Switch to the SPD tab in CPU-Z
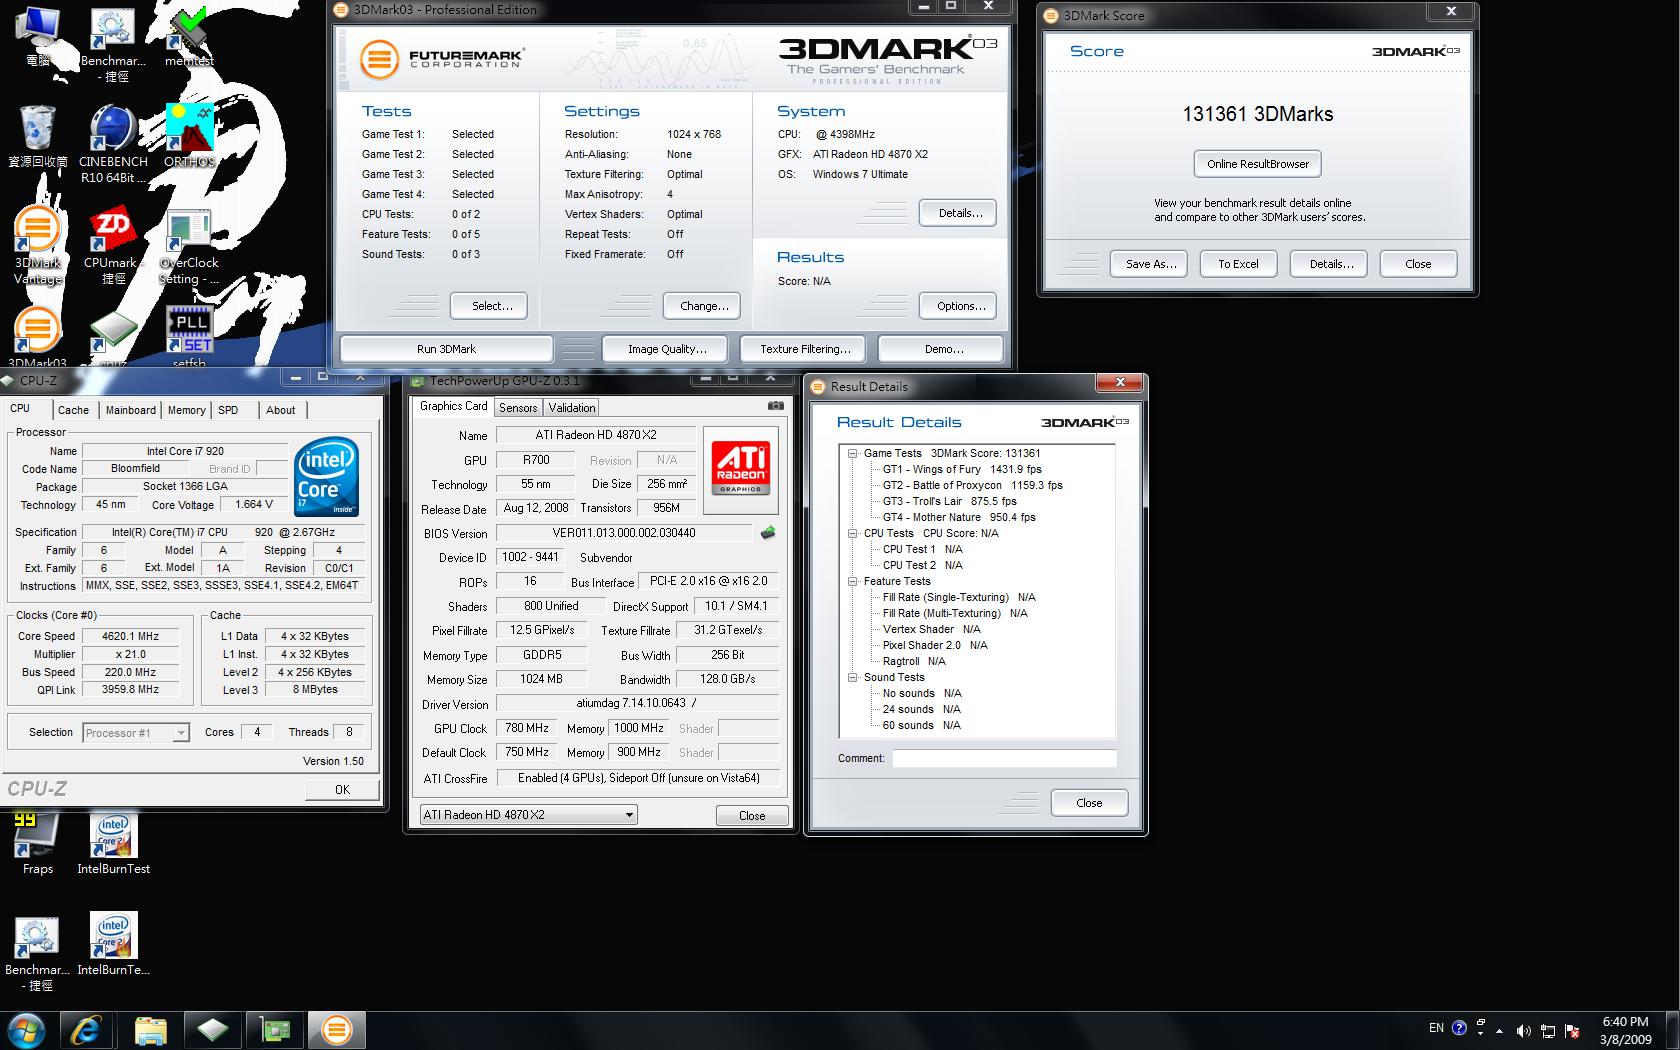This screenshot has width=1680, height=1050. pos(228,410)
